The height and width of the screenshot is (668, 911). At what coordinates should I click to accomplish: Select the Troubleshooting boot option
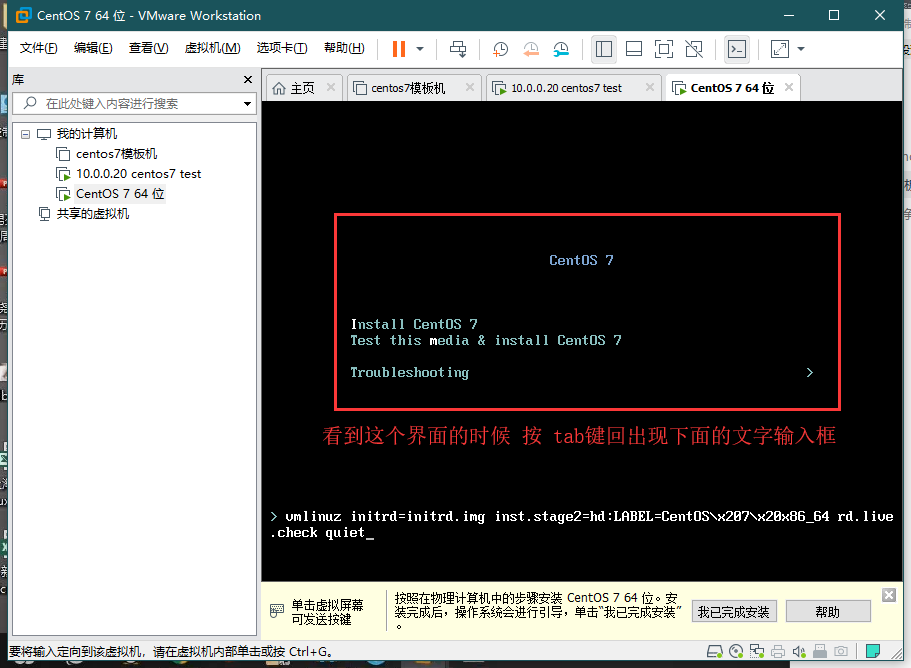click(410, 372)
